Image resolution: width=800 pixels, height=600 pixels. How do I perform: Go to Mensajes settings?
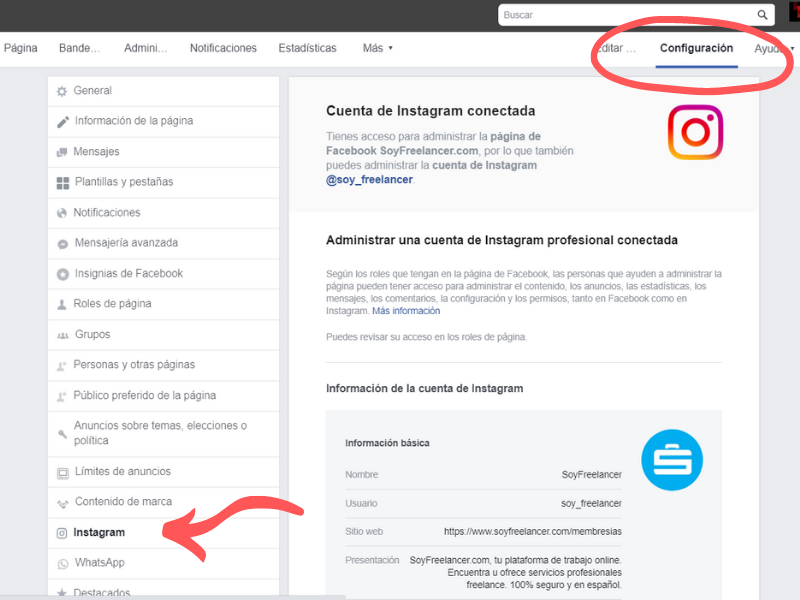163,152
